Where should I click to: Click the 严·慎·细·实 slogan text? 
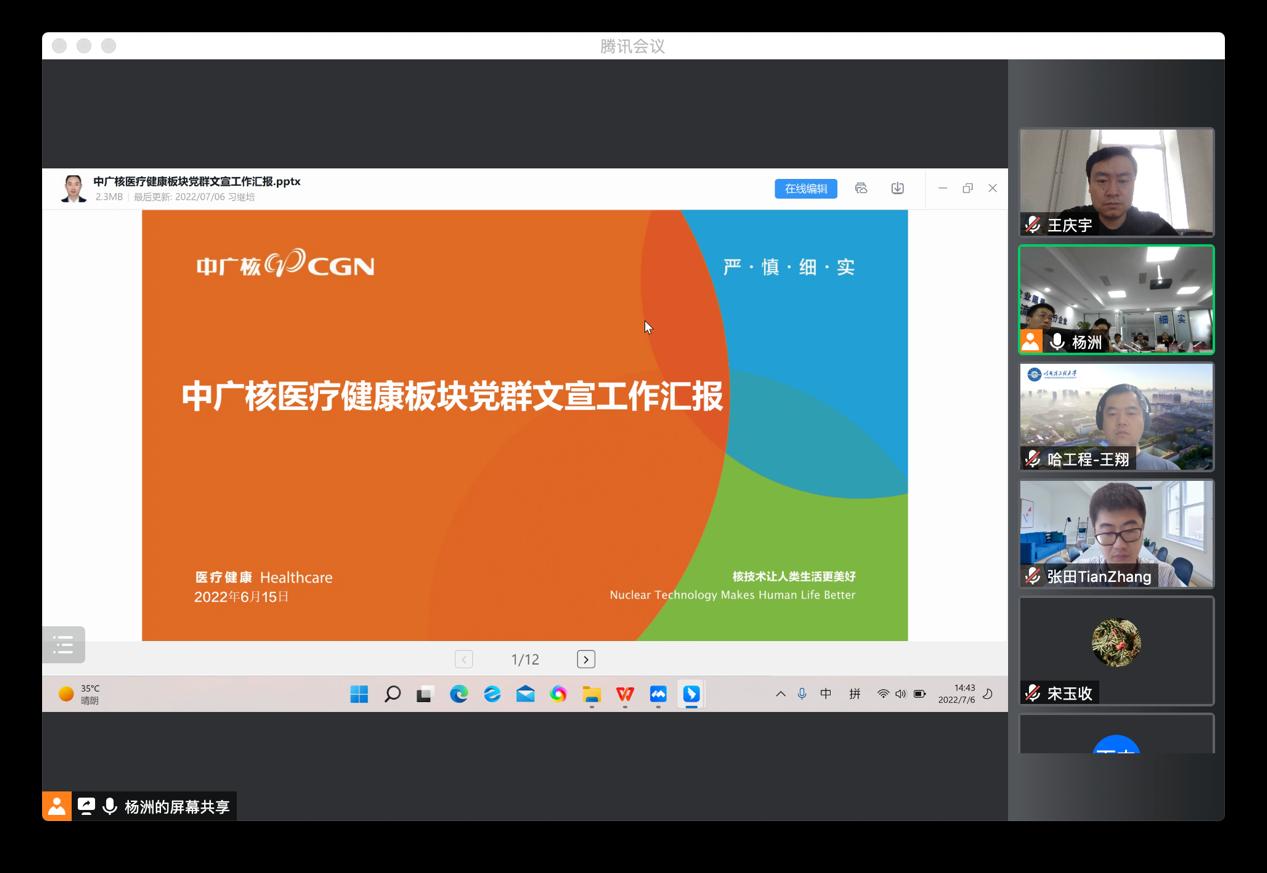(789, 267)
